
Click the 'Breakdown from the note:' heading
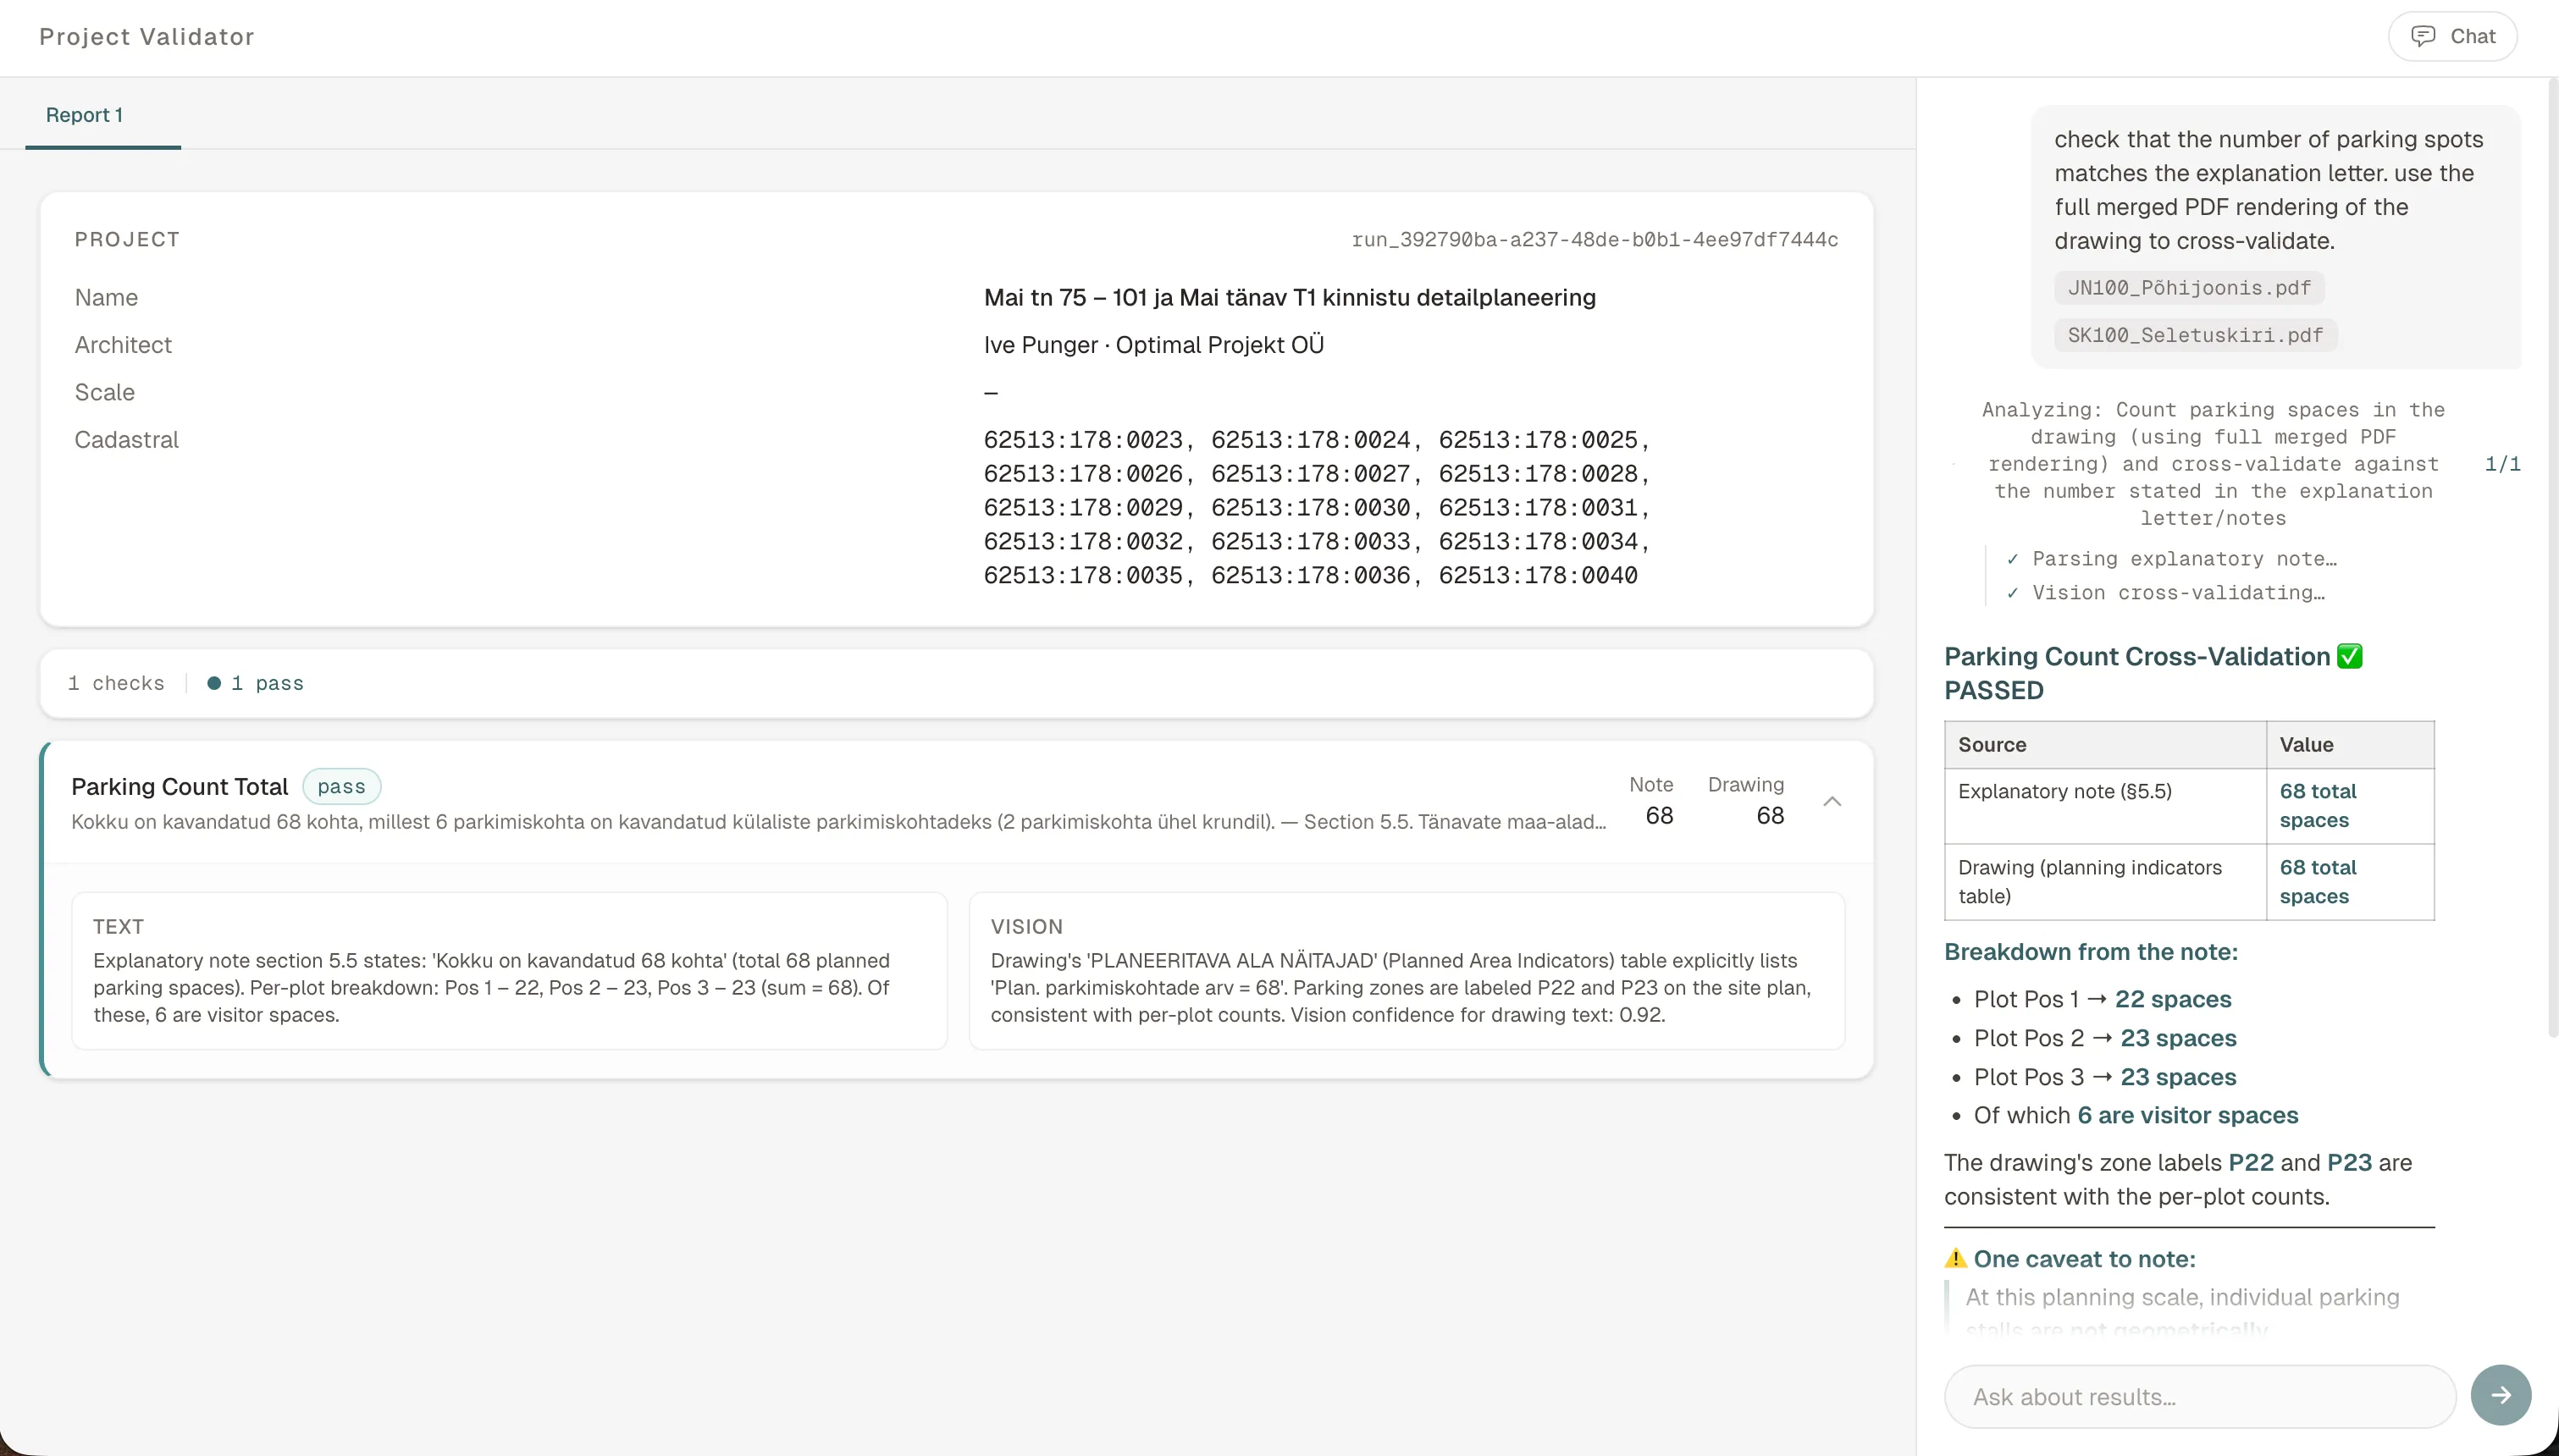click(x=2091, y=952)
